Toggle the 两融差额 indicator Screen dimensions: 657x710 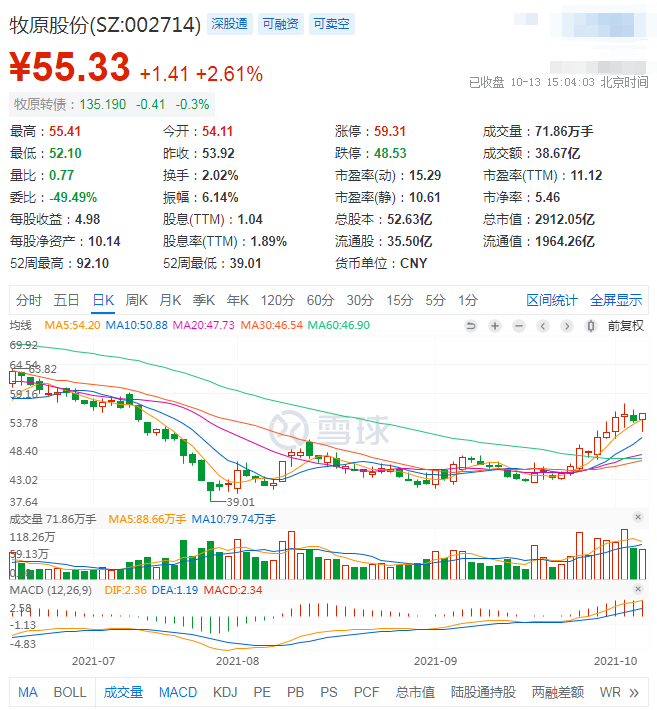558,693
